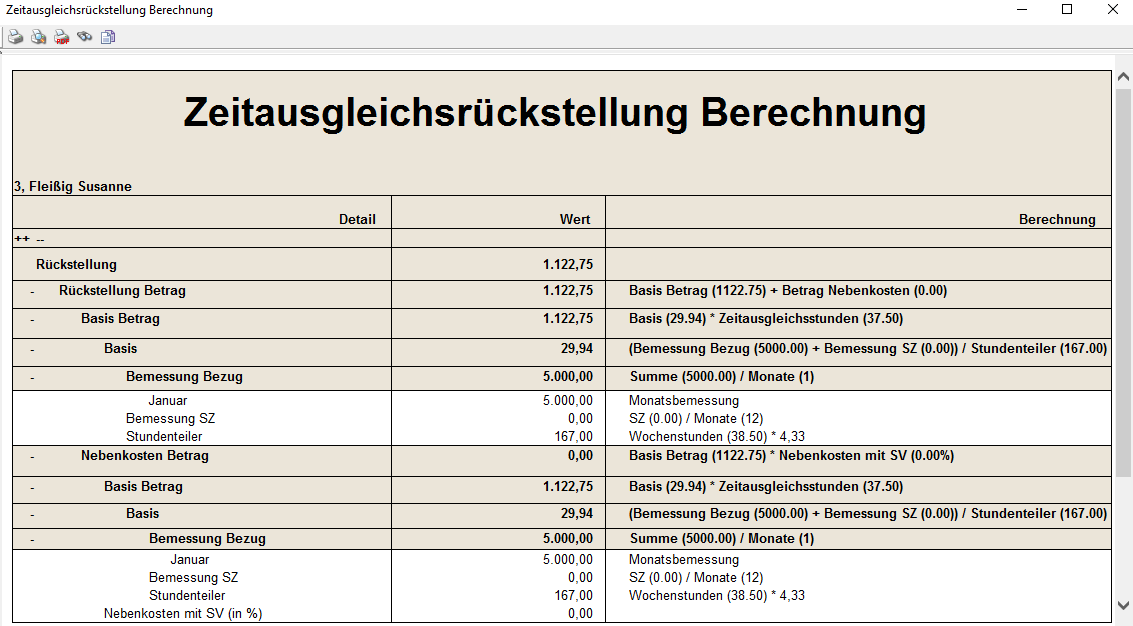Collapse the Nebenkosten Betrag row
The width and height of the screenshot is (1133, 626).
tap(32, 456)
